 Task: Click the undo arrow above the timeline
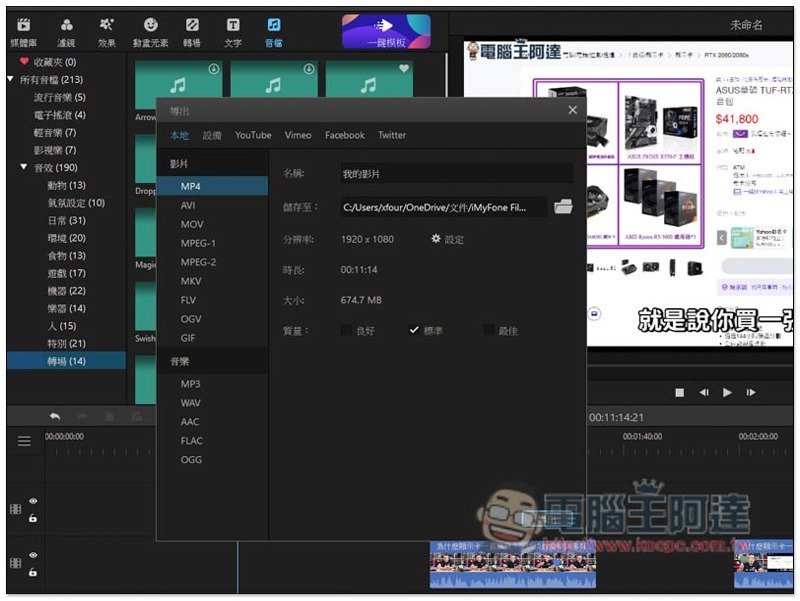(54, 416)
